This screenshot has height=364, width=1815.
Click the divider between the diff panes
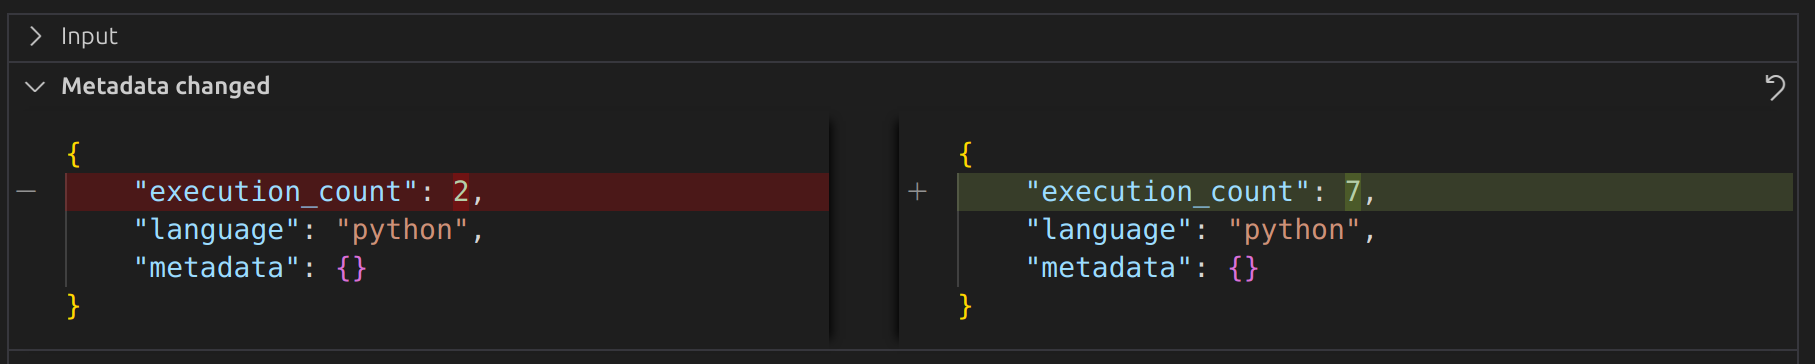tap(864, 230)
